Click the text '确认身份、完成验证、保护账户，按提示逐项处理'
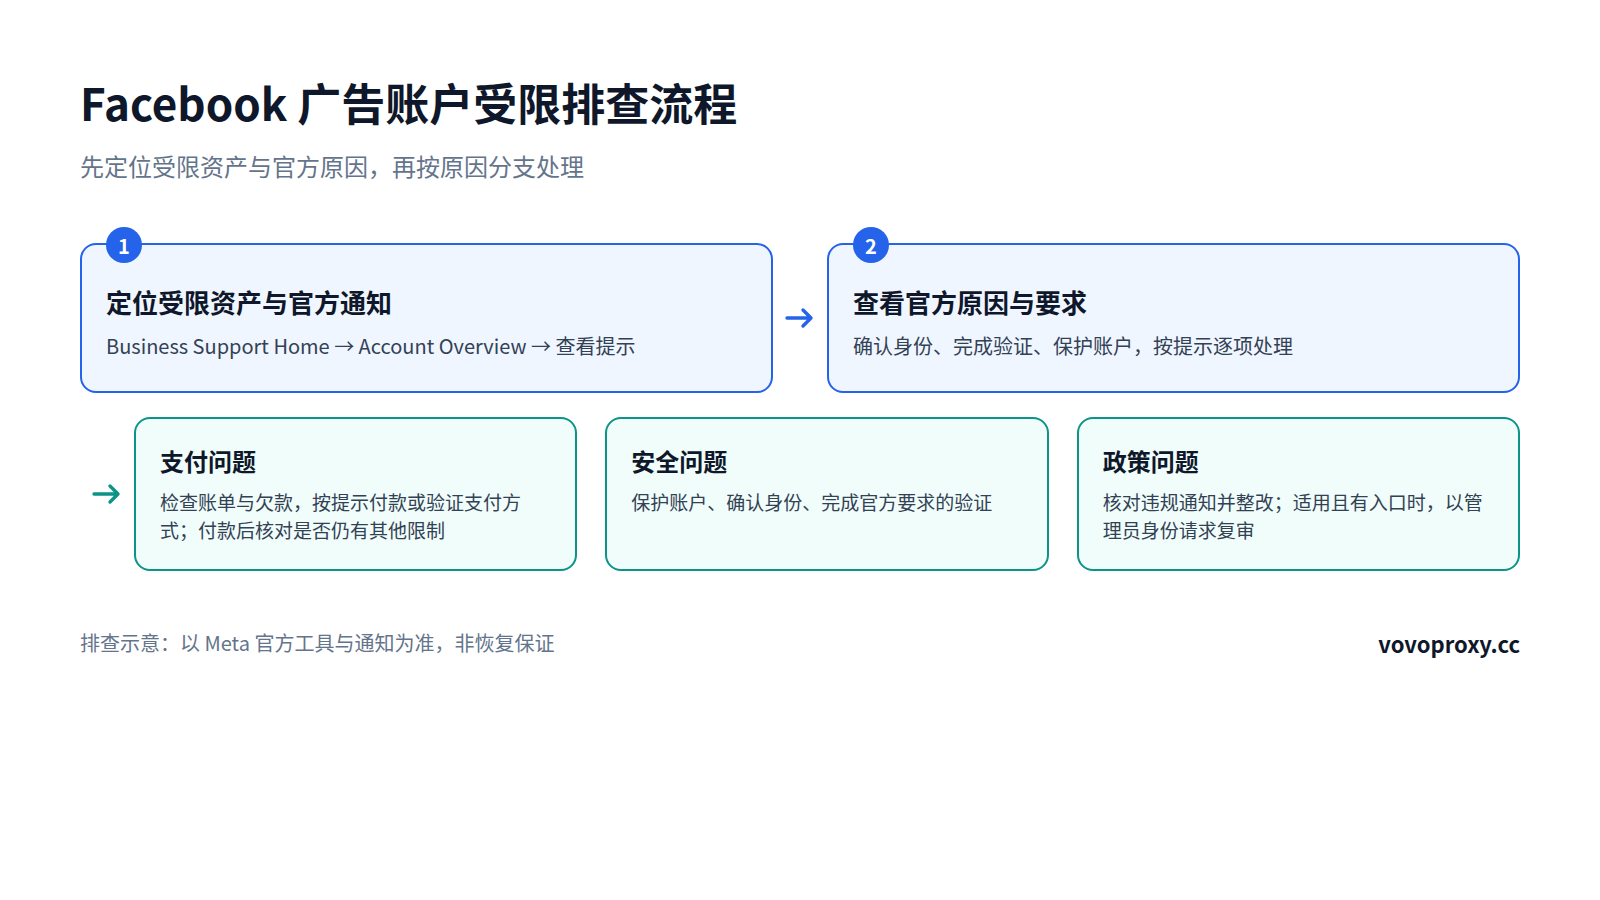 click(x=1073, y=347)
